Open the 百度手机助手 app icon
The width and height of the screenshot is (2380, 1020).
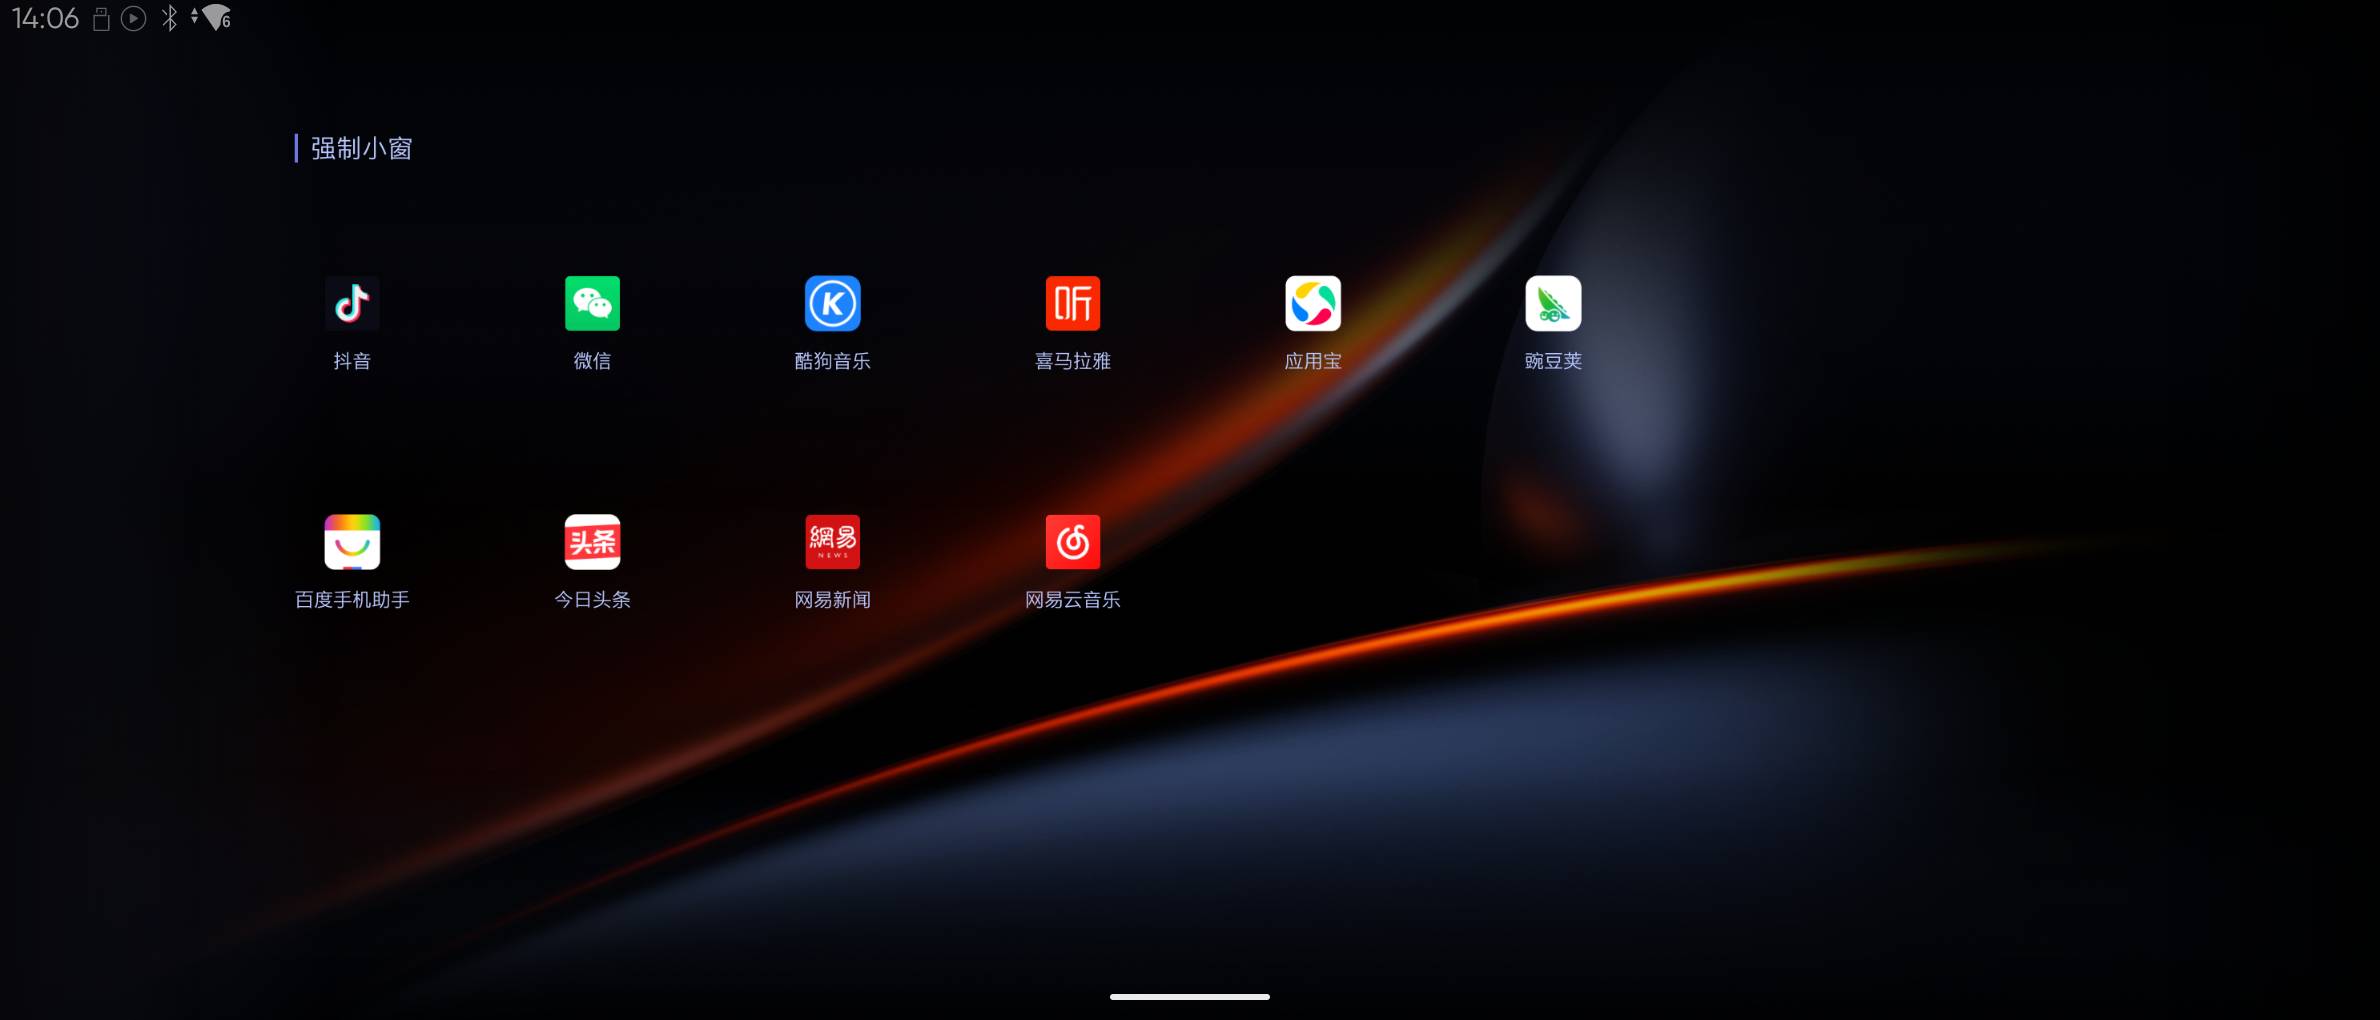point(352,542)
